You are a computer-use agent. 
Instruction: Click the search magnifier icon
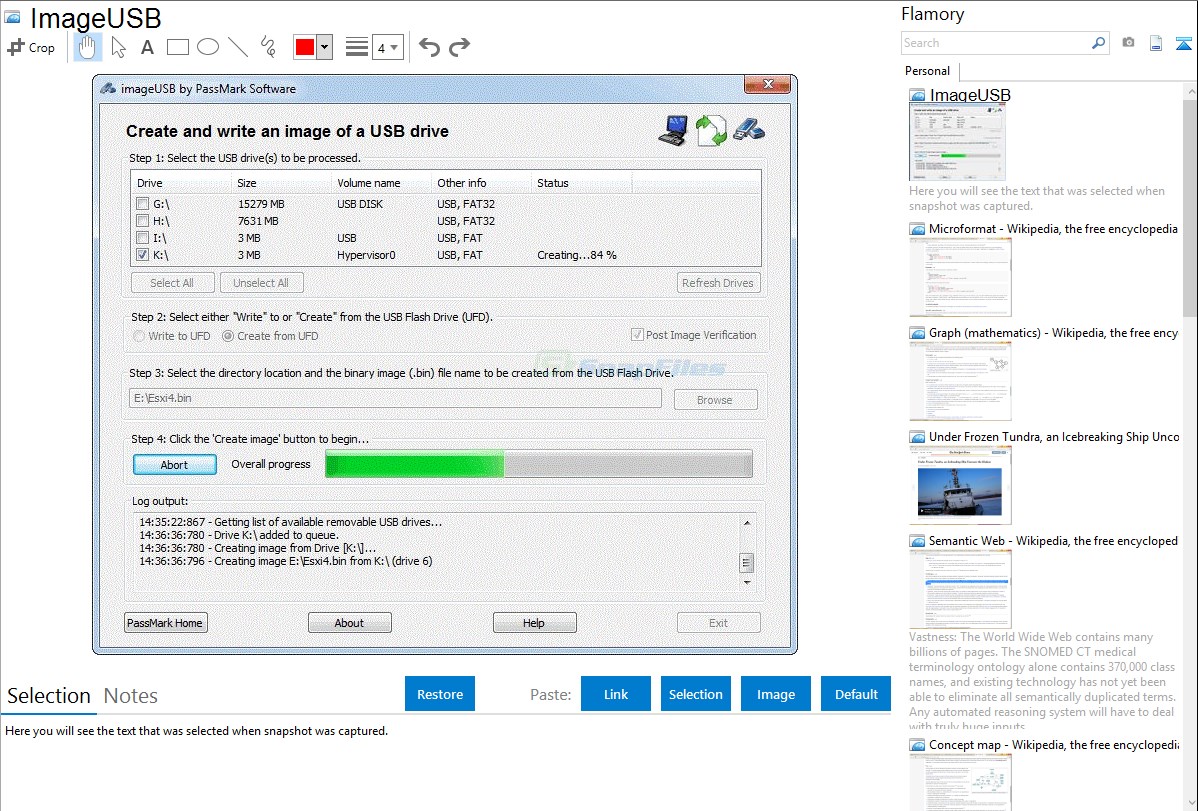pos(1098,43)
